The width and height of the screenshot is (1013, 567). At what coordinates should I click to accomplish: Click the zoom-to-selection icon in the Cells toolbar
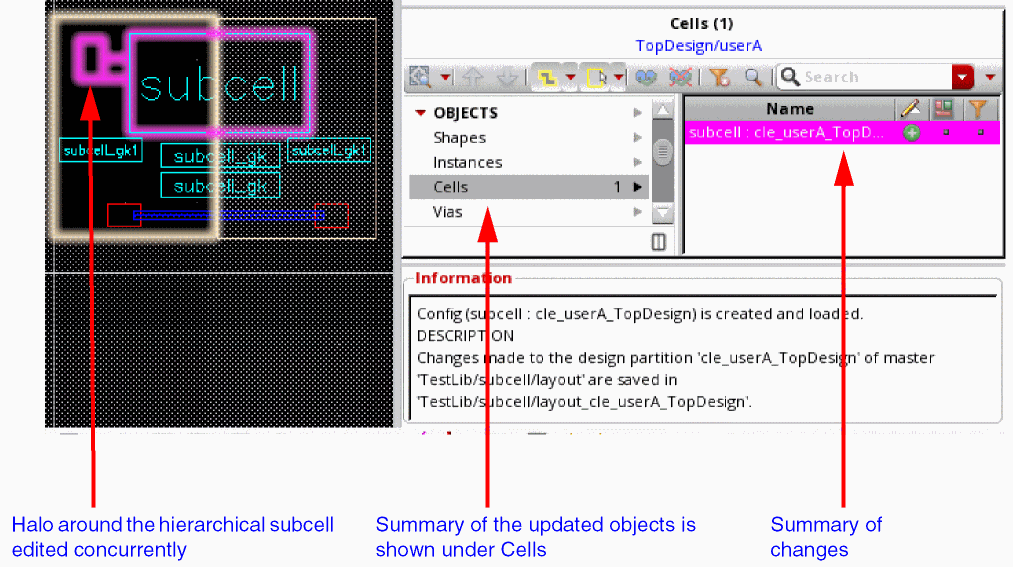click(x=420, y=77)
